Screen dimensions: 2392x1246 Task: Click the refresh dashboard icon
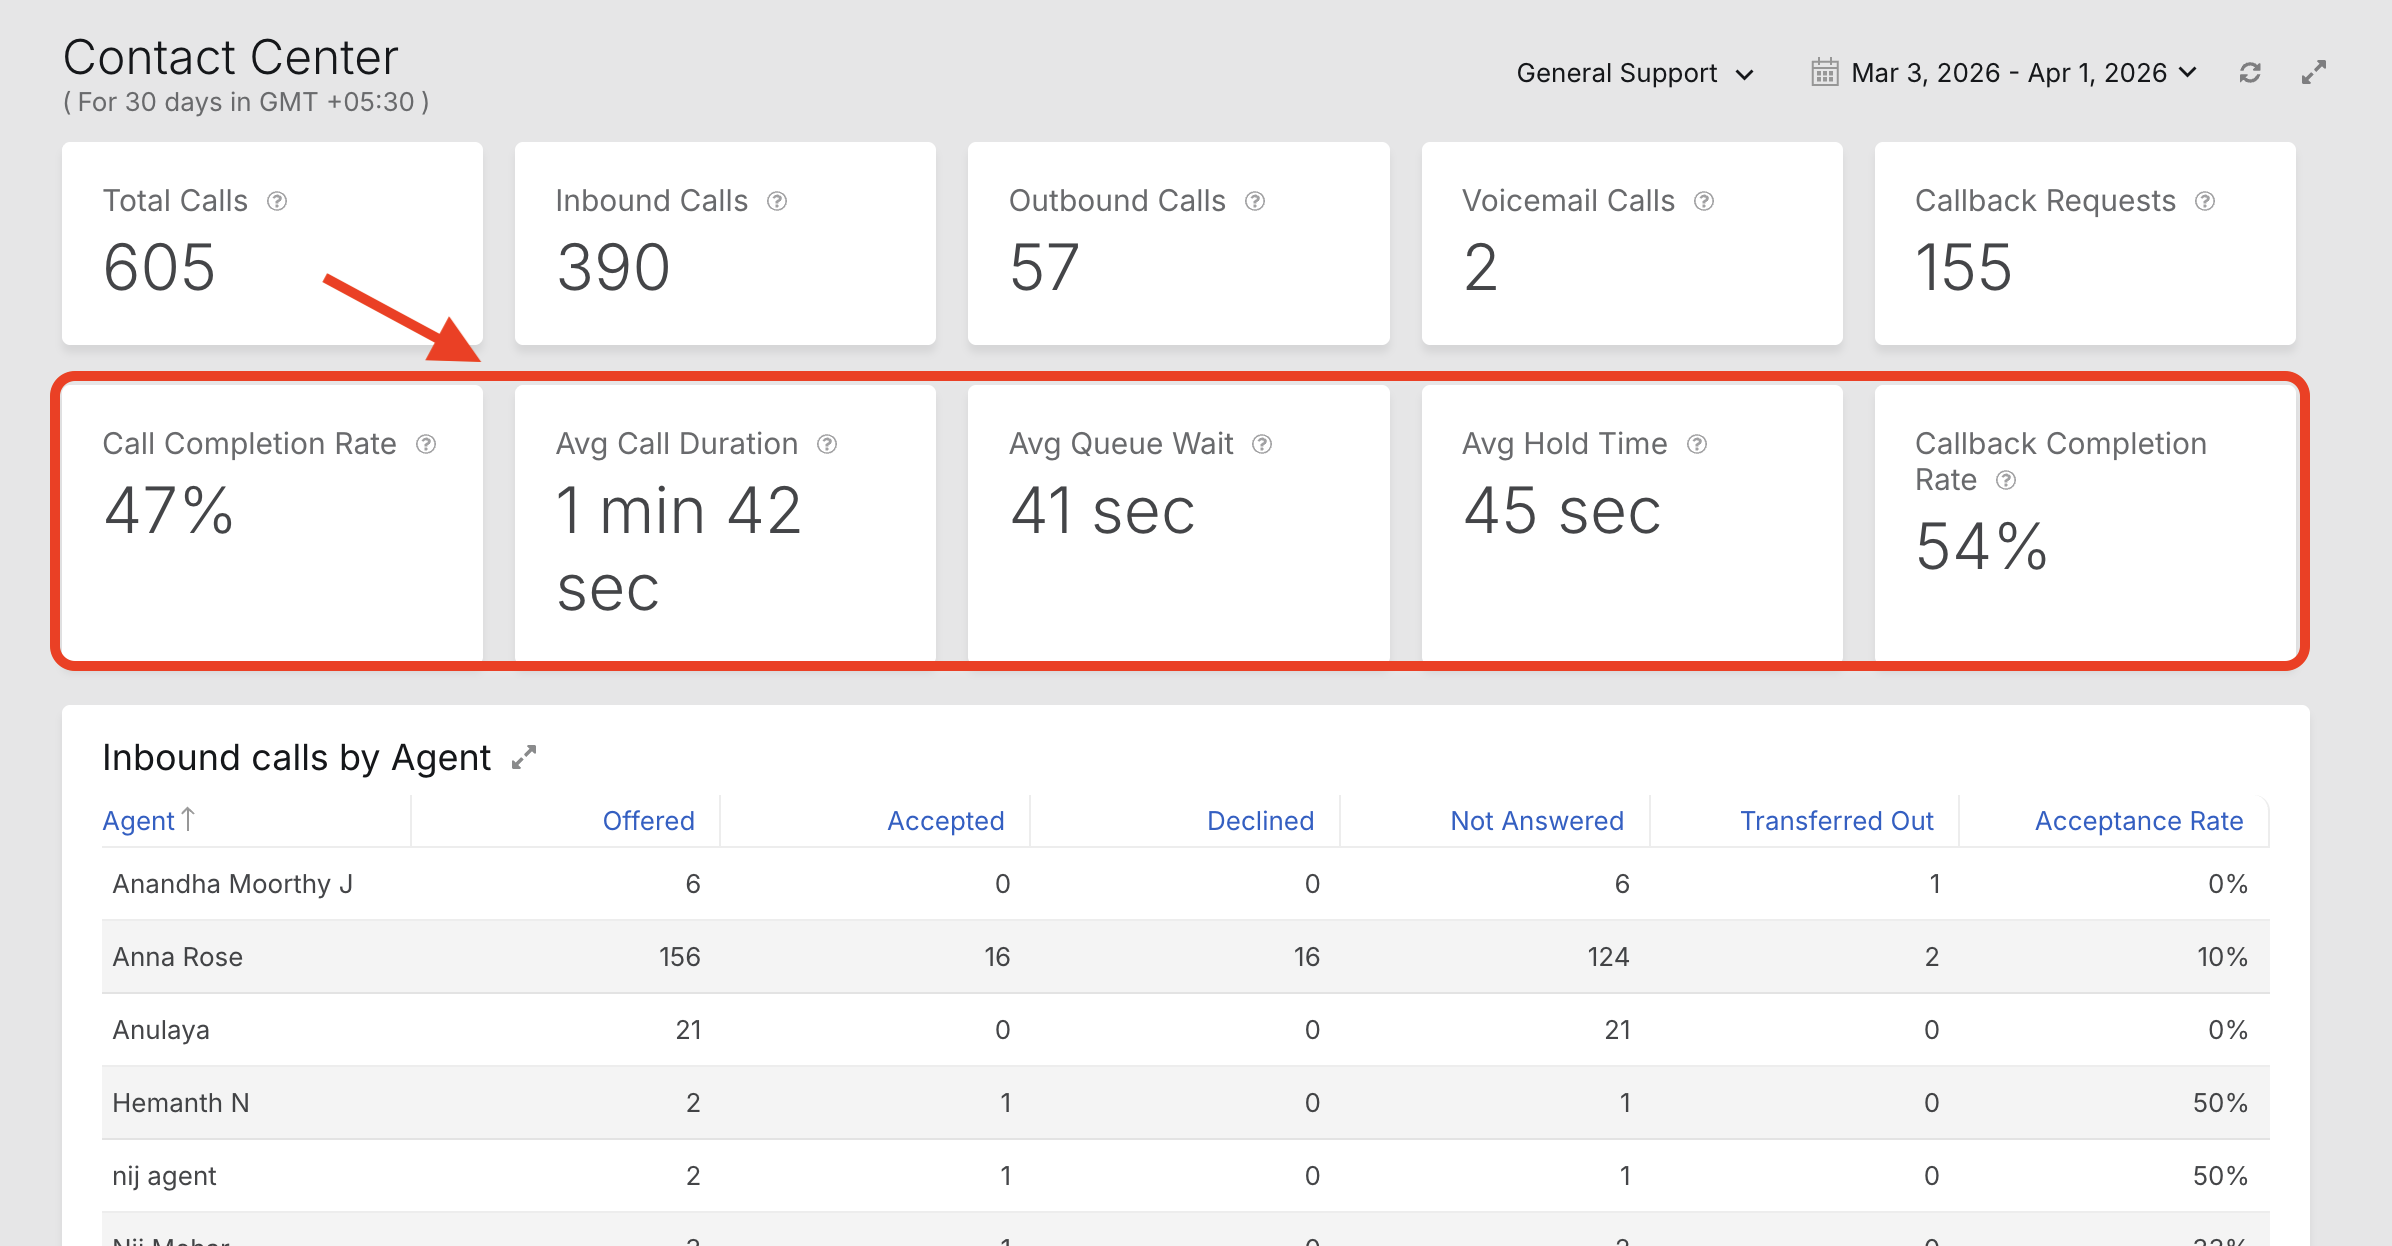(x=2250, y=73)
